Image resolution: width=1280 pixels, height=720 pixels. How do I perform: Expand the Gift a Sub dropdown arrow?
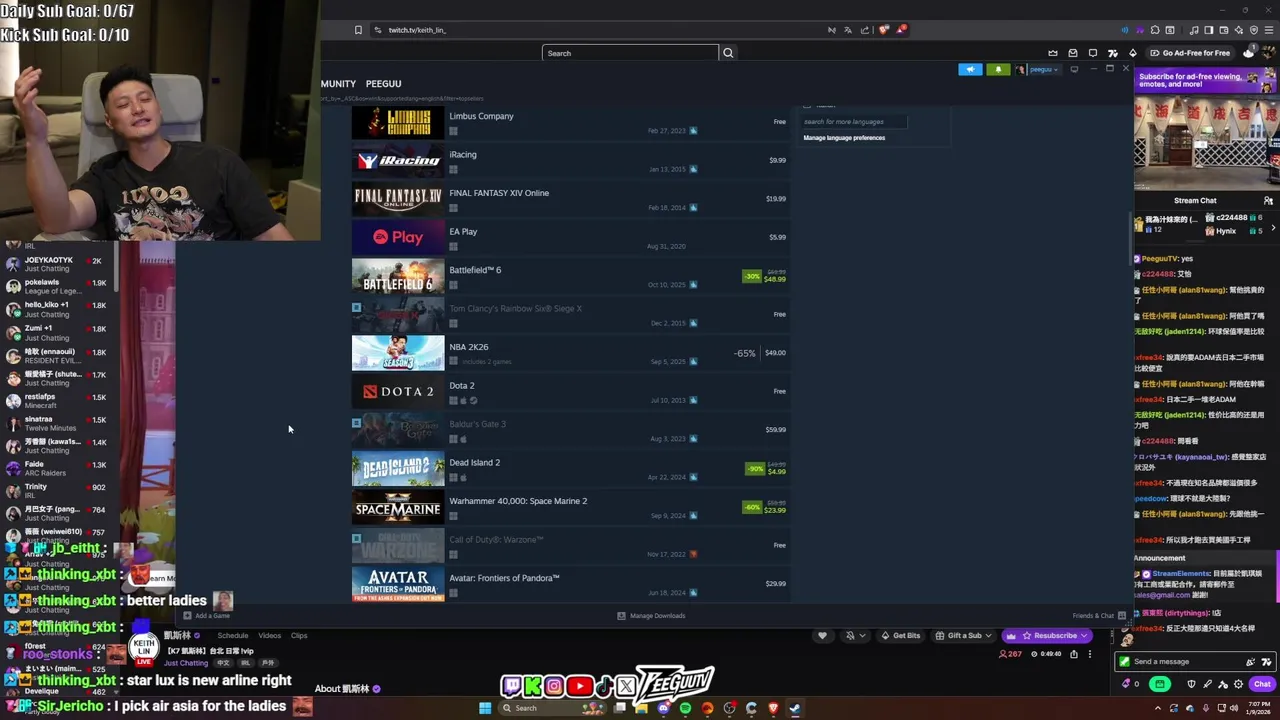point(987,636)
